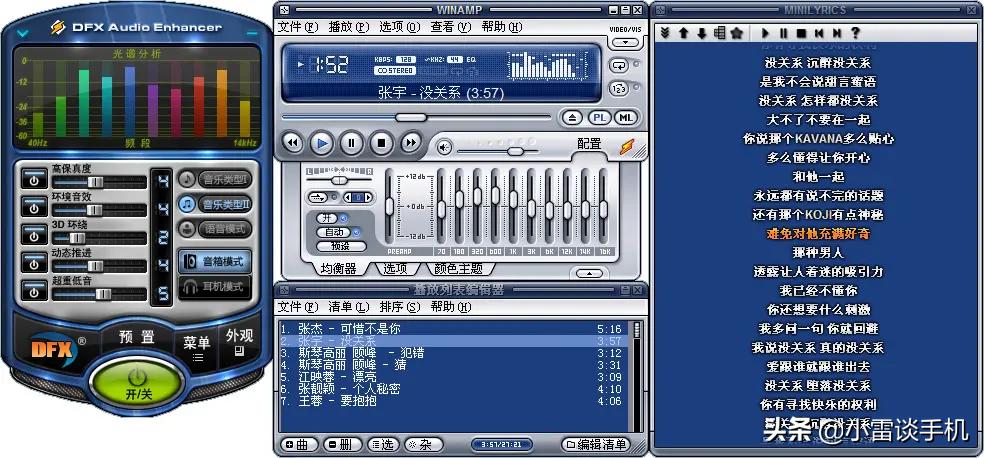984x458 pixels.
Task: Select DFX 音乐类型I mode
Action: [215, 179]
